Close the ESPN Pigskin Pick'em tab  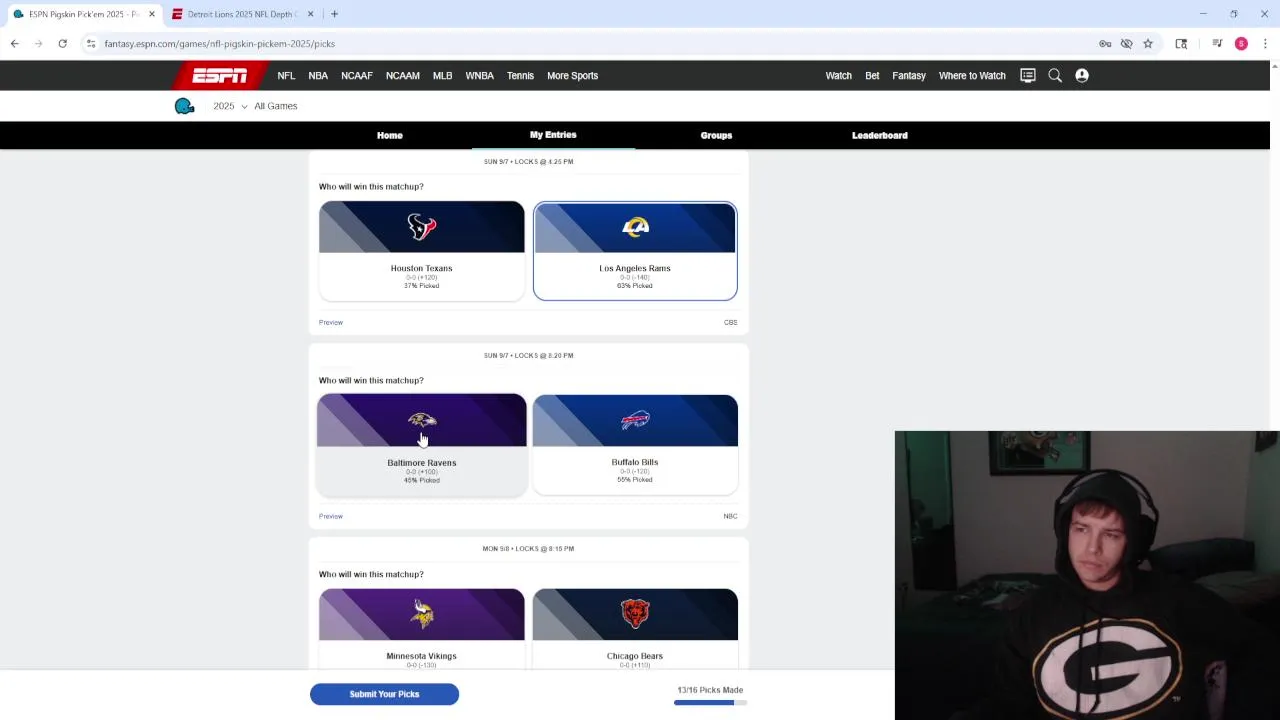tap(152, 14)
